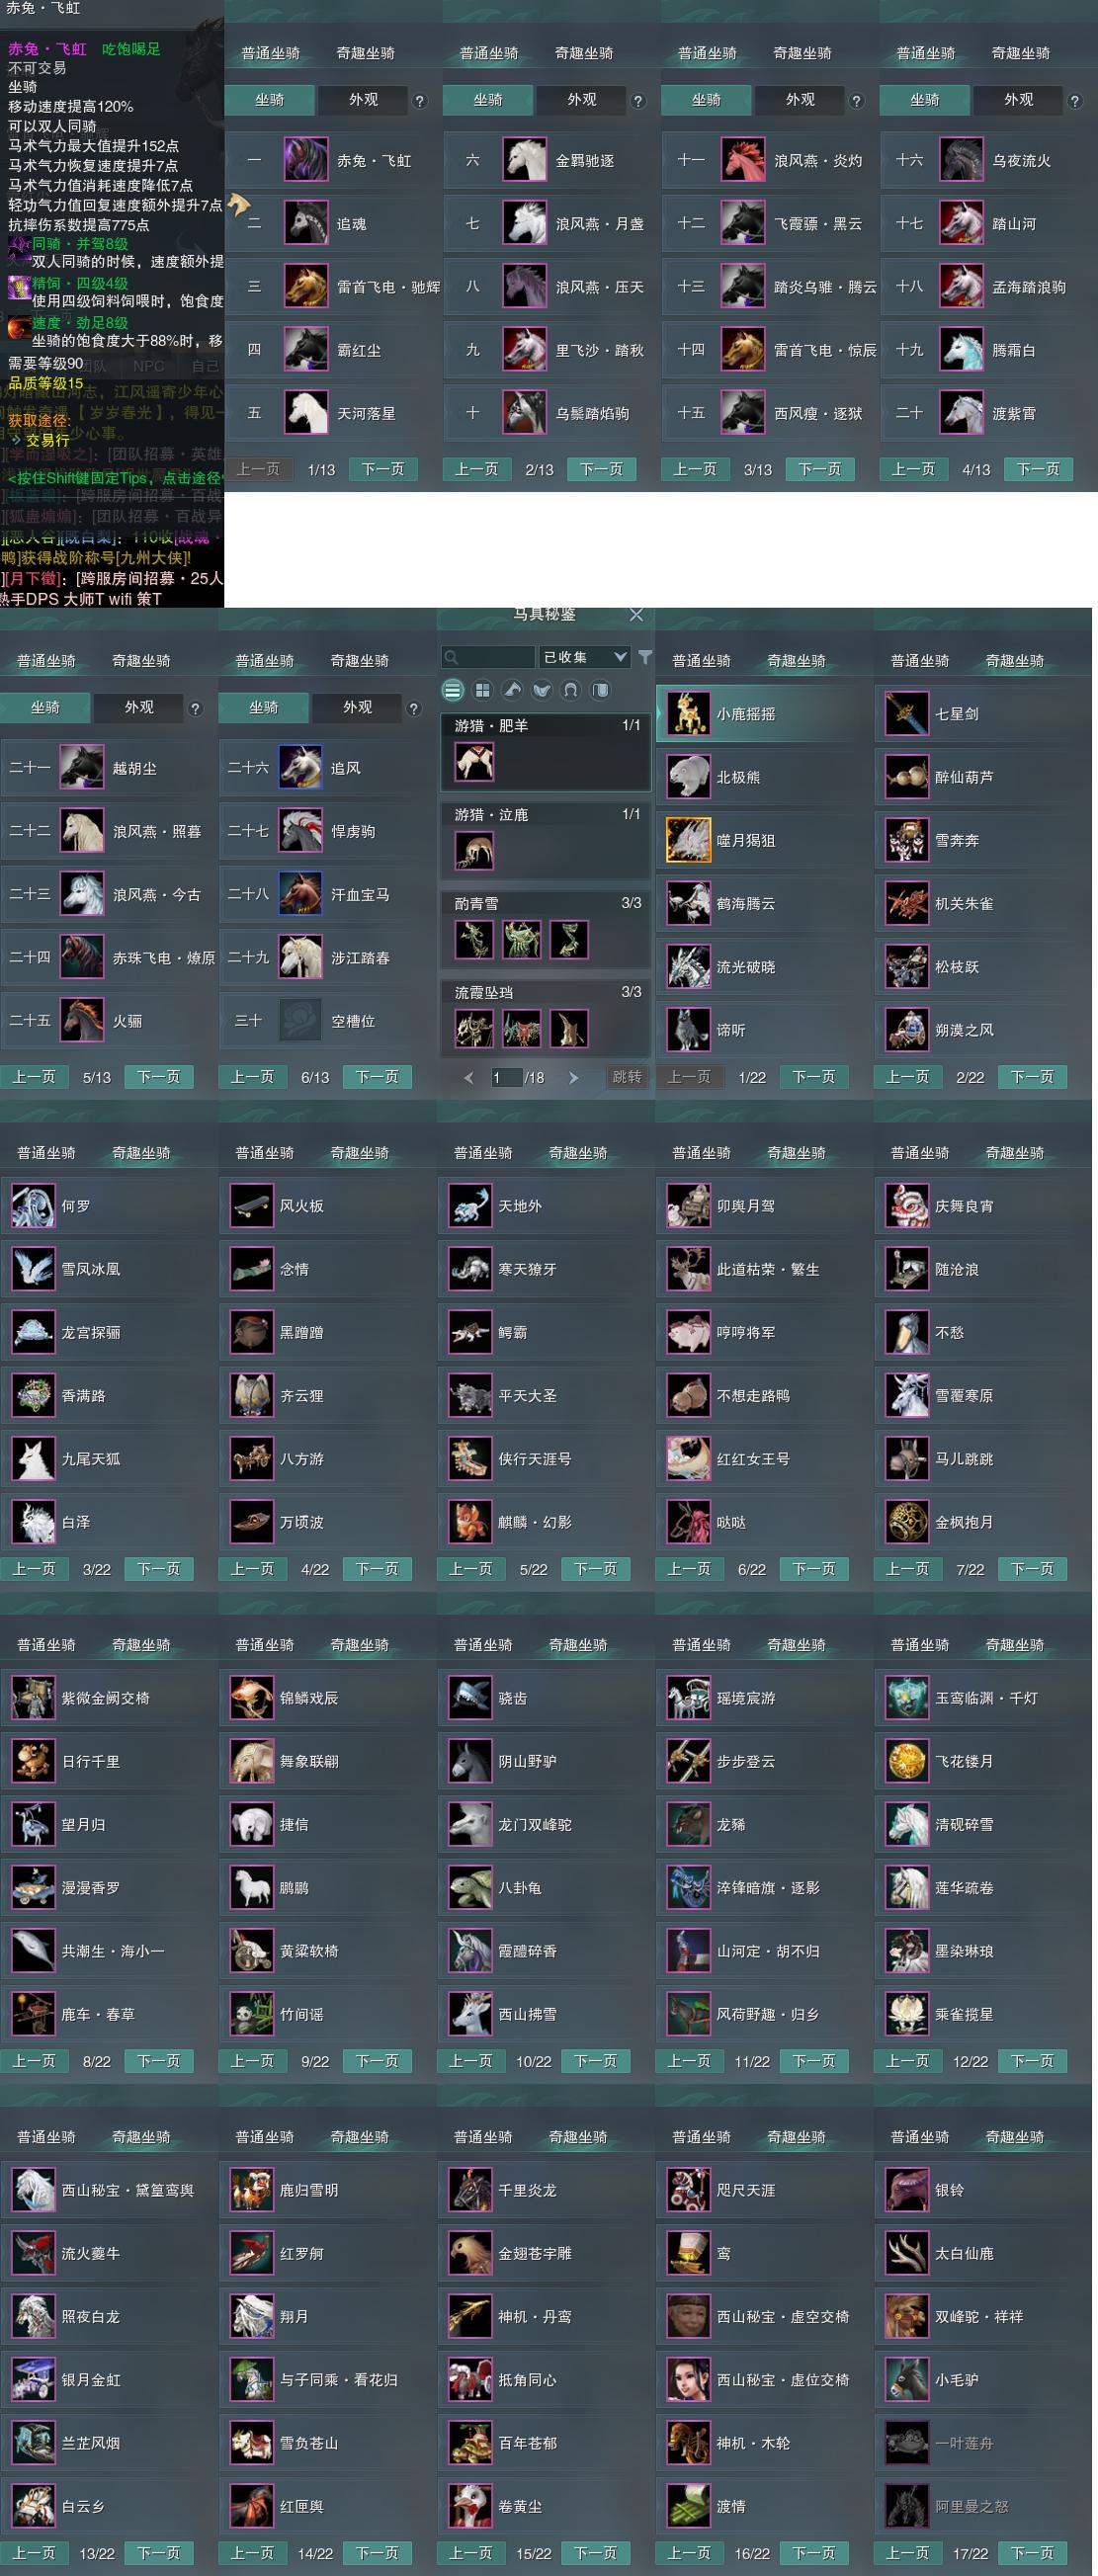
Task: Select first 酌青雪 harness thumbnail
Action: point(474,939)
